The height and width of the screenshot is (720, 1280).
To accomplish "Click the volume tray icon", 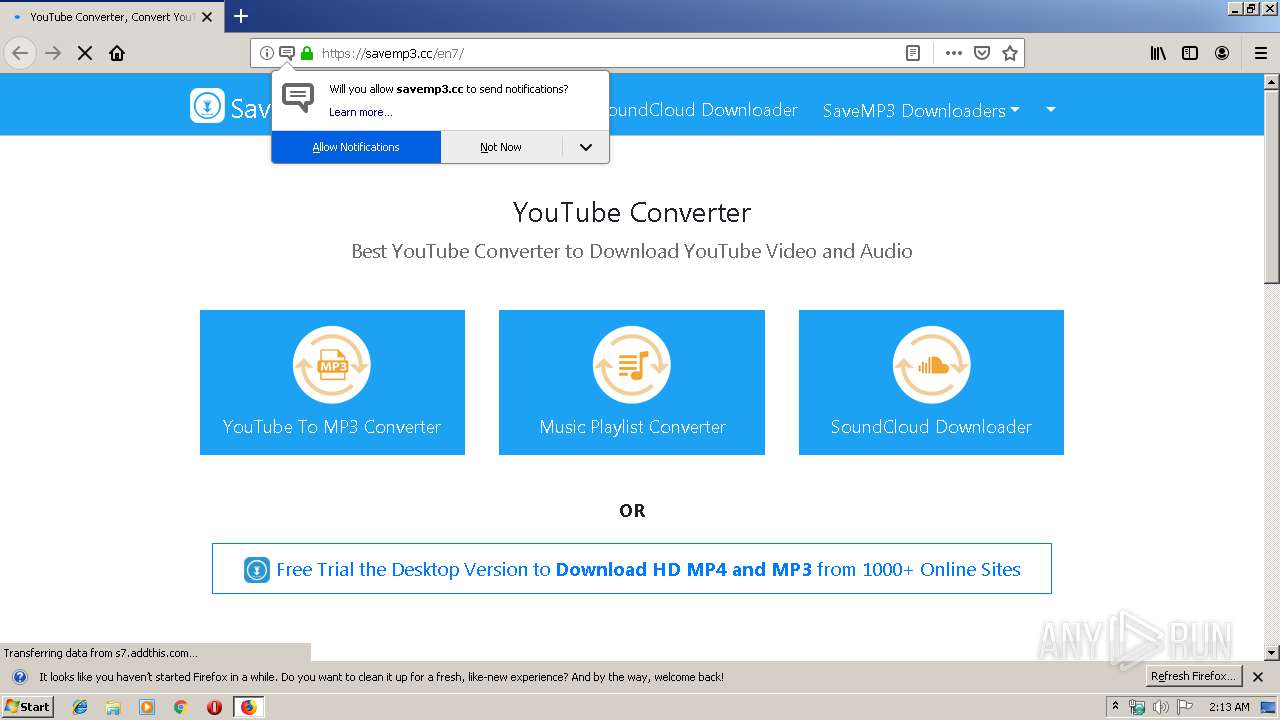I will [1161, 707].
